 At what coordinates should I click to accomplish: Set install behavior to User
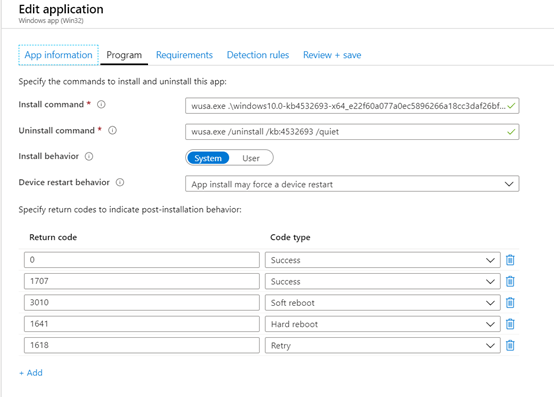(251, 158)
